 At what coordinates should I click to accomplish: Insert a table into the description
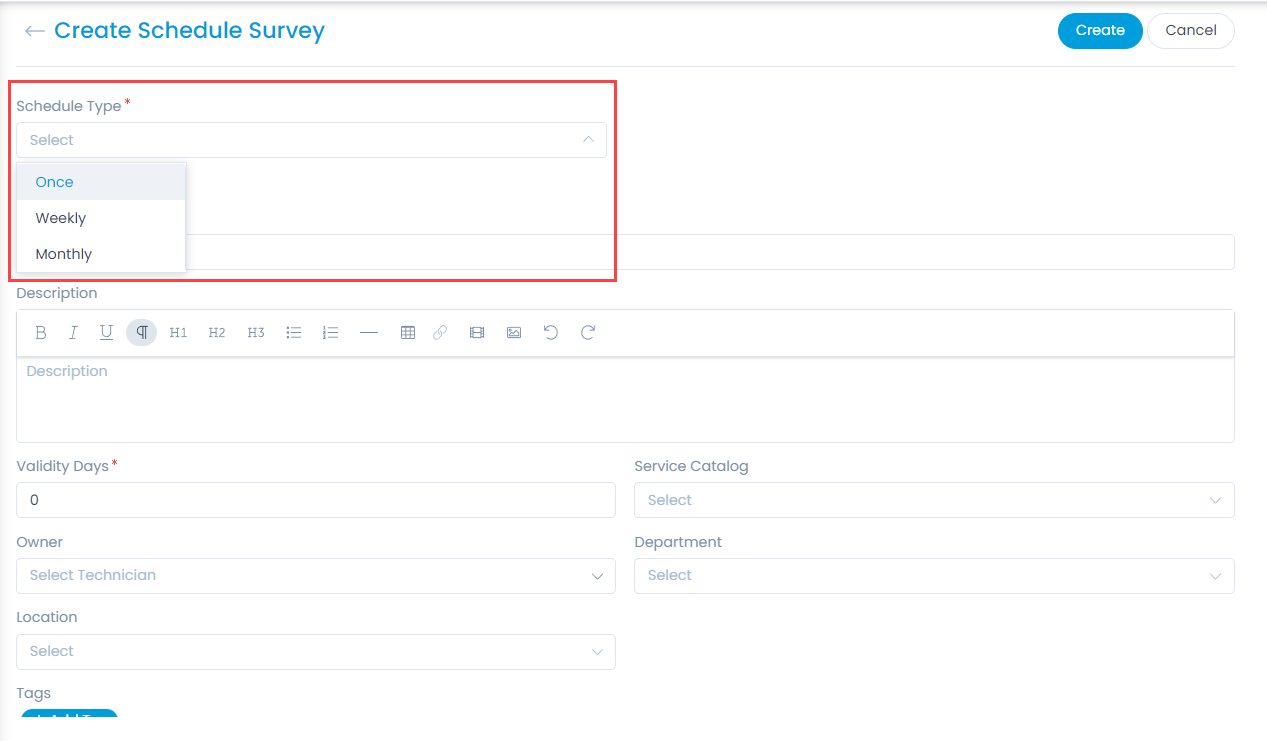408,333
